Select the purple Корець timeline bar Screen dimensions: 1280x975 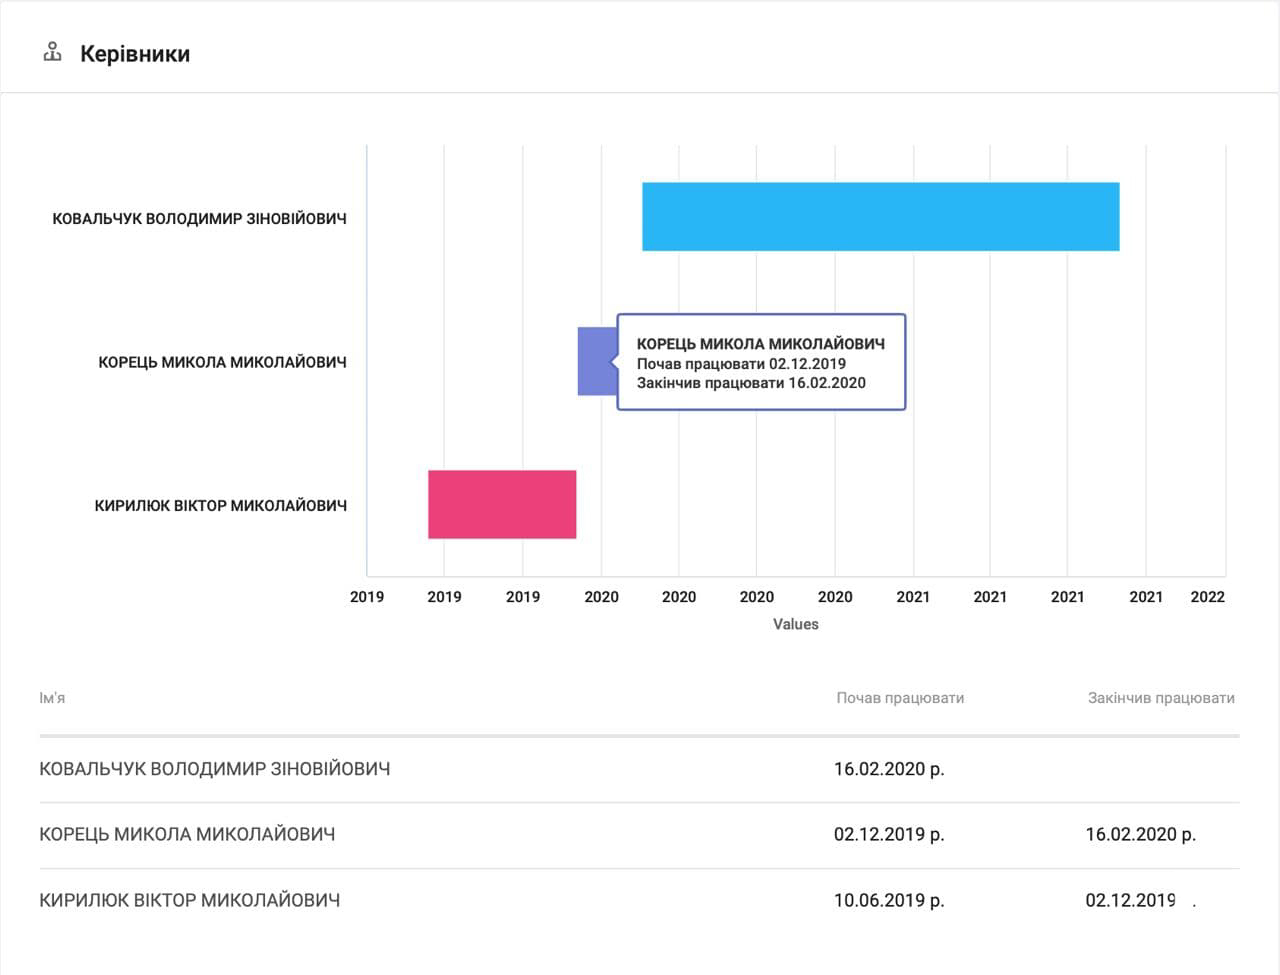click(x=596, y=361)
